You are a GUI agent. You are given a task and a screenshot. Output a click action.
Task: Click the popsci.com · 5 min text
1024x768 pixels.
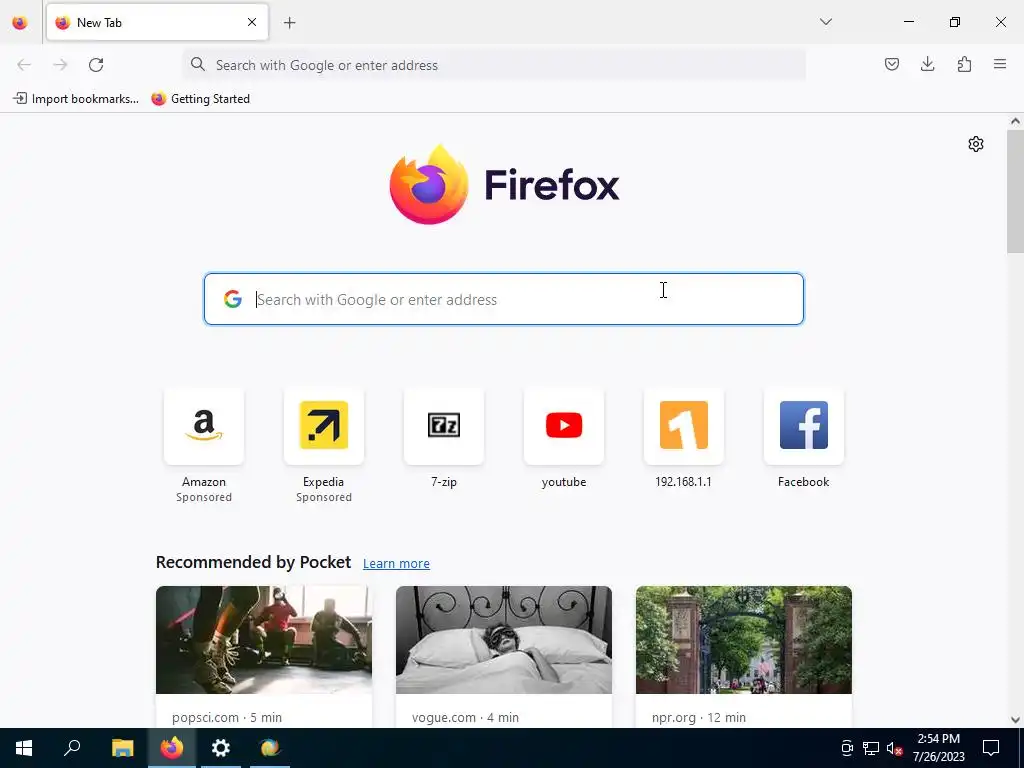(227, 718)
